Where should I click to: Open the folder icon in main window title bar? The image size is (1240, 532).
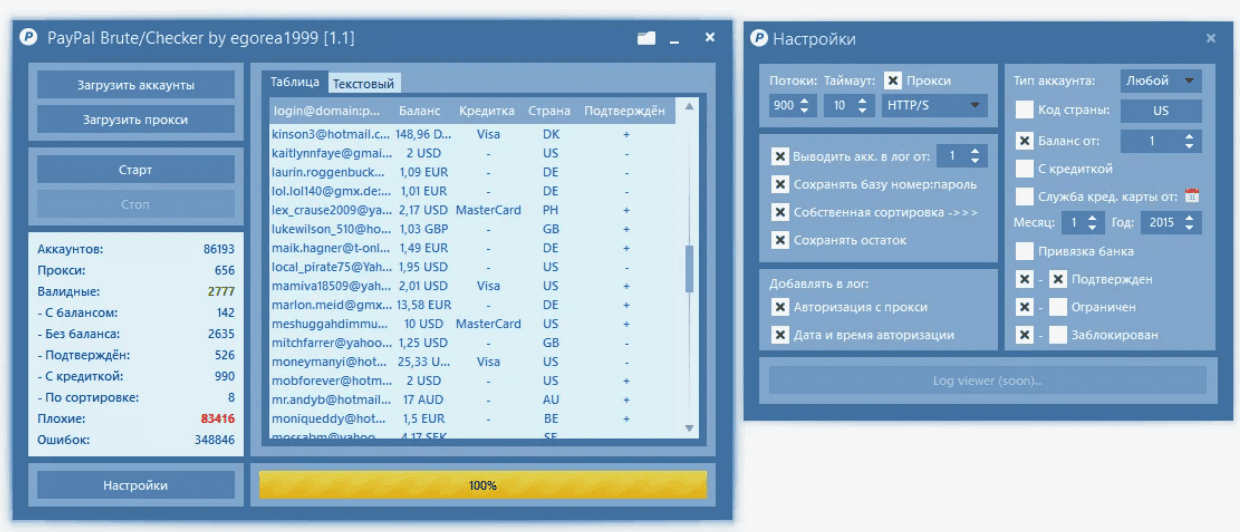646,38
